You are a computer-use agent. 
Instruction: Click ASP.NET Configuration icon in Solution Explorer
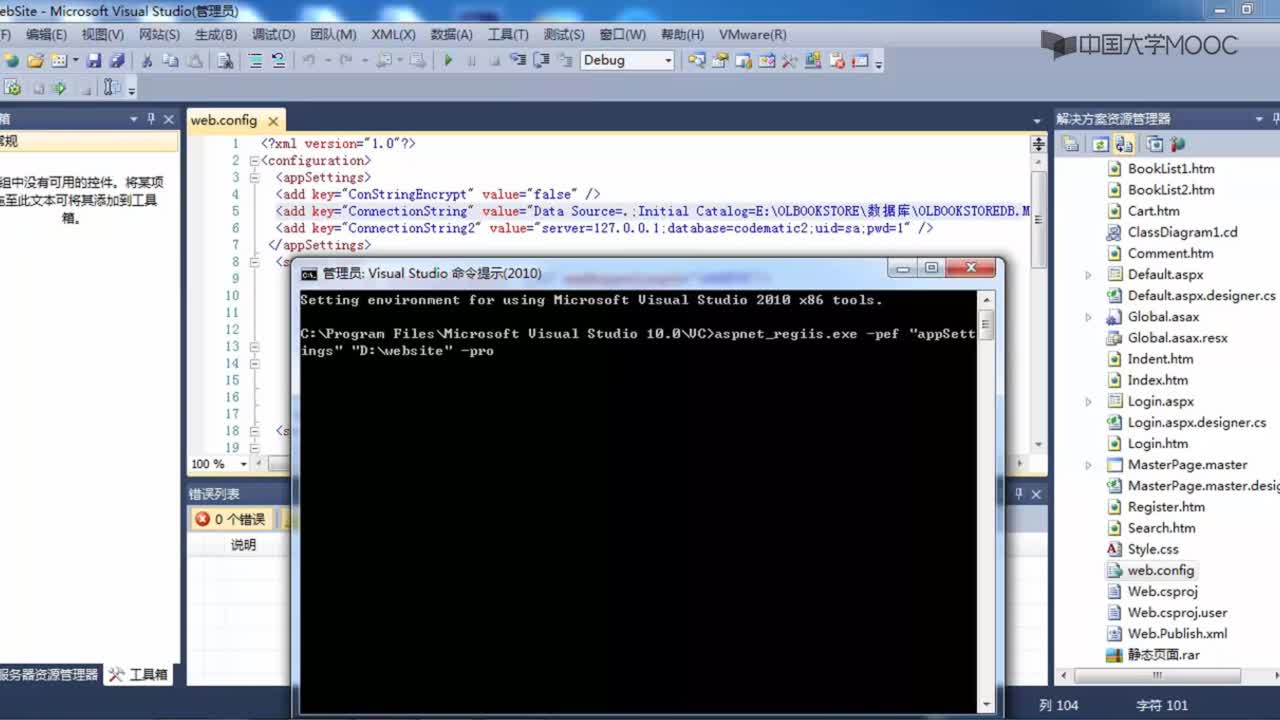click(1177, 144)
